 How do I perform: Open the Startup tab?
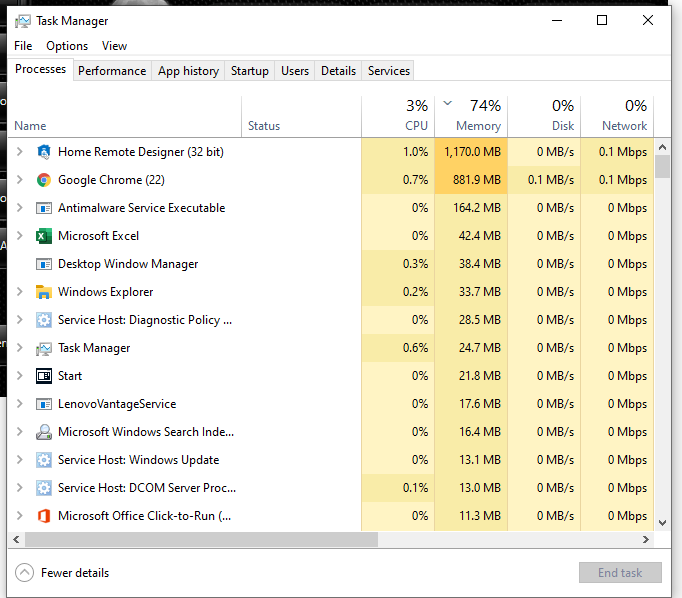(250, 70)
